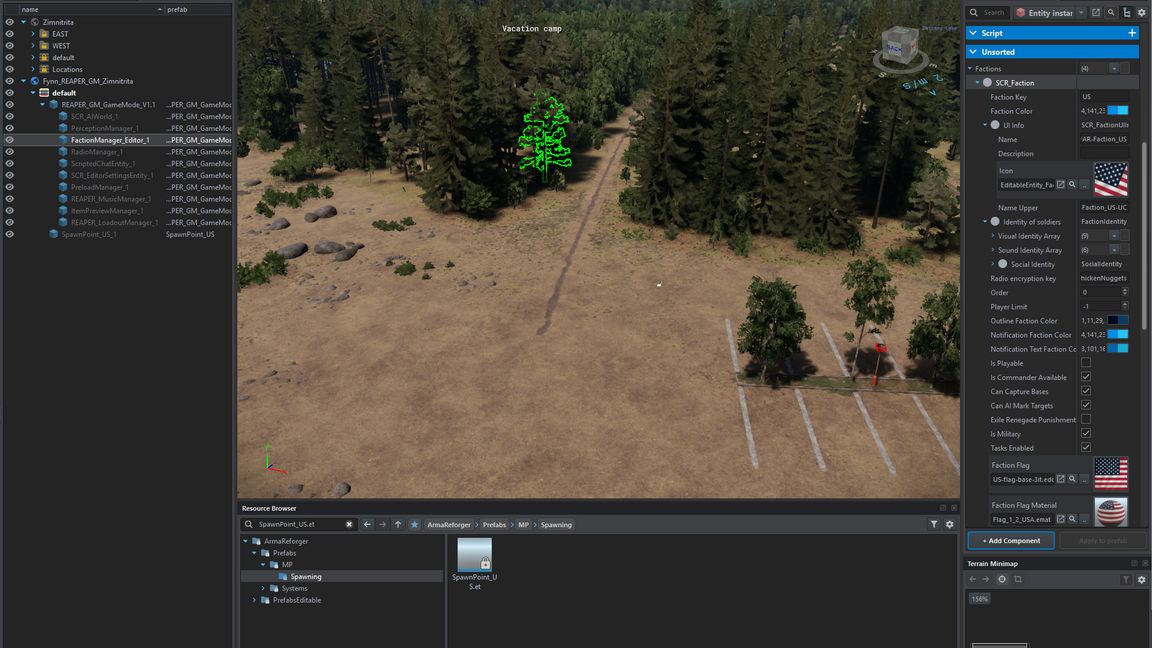Open Terrain Minimap settings gear
The width and height of the screenshot is (1152, 648).
[1141, 579]
